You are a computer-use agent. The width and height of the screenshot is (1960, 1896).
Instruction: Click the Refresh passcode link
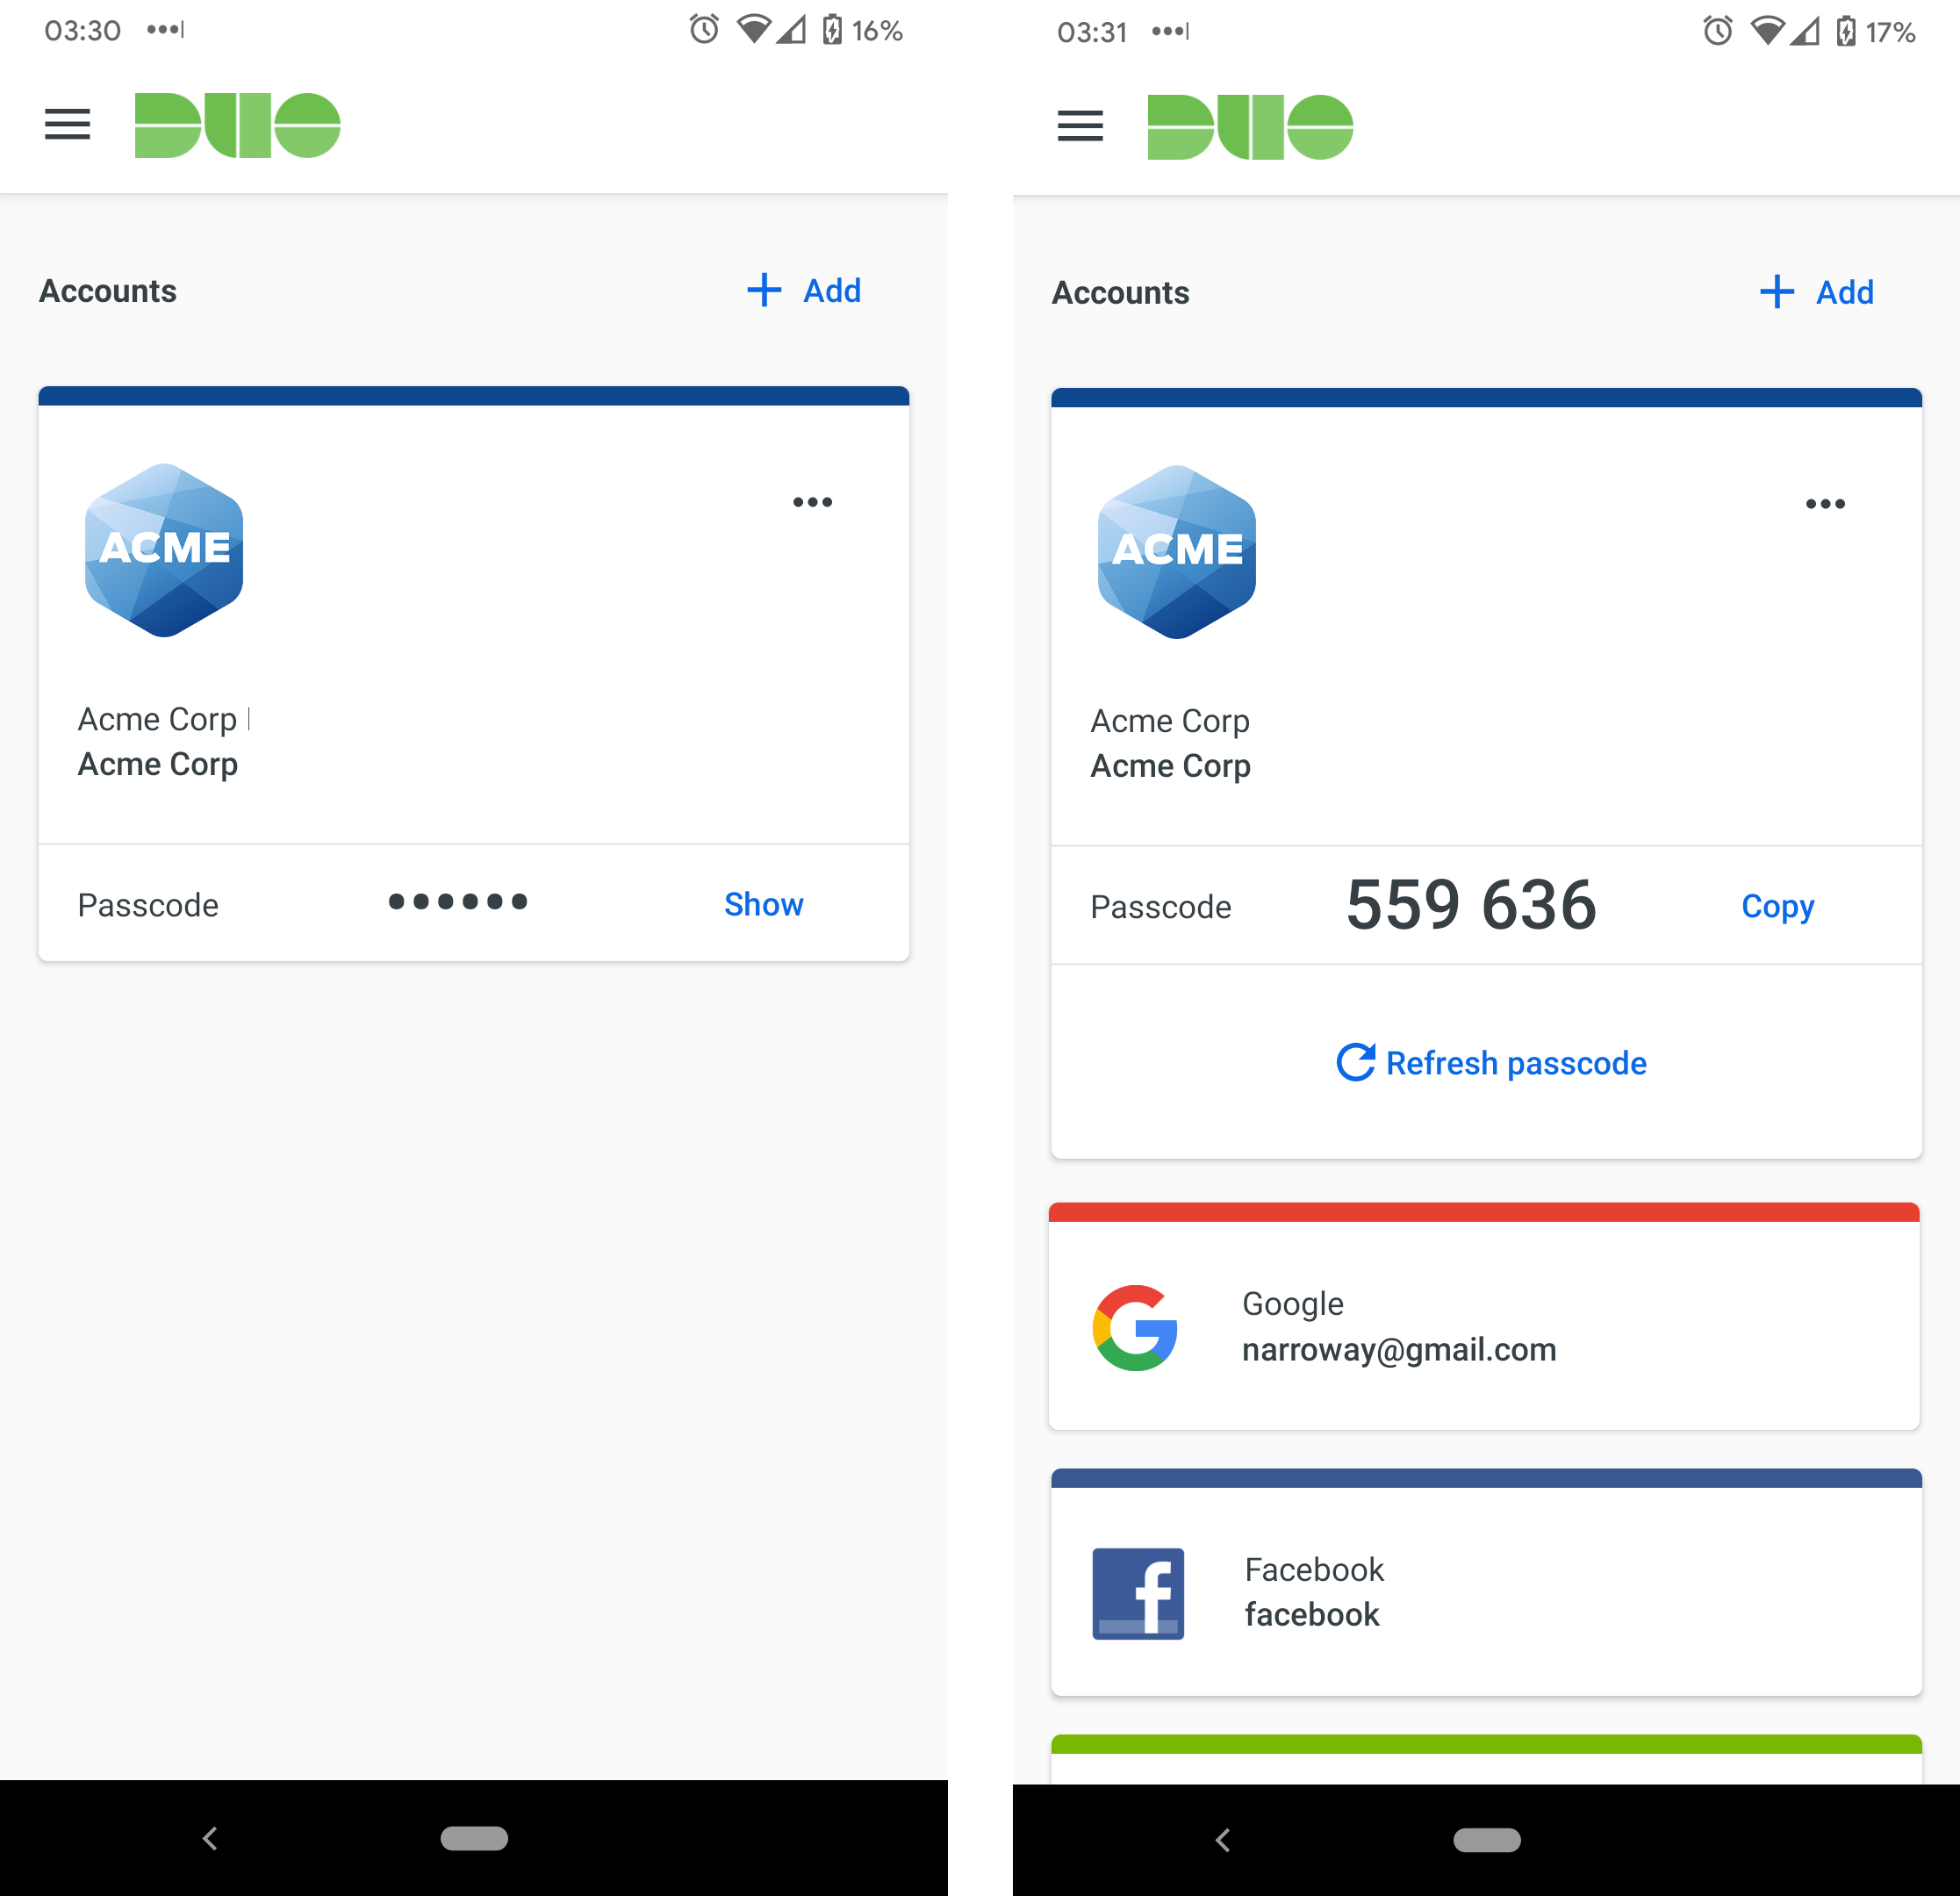(1490, 1063)
